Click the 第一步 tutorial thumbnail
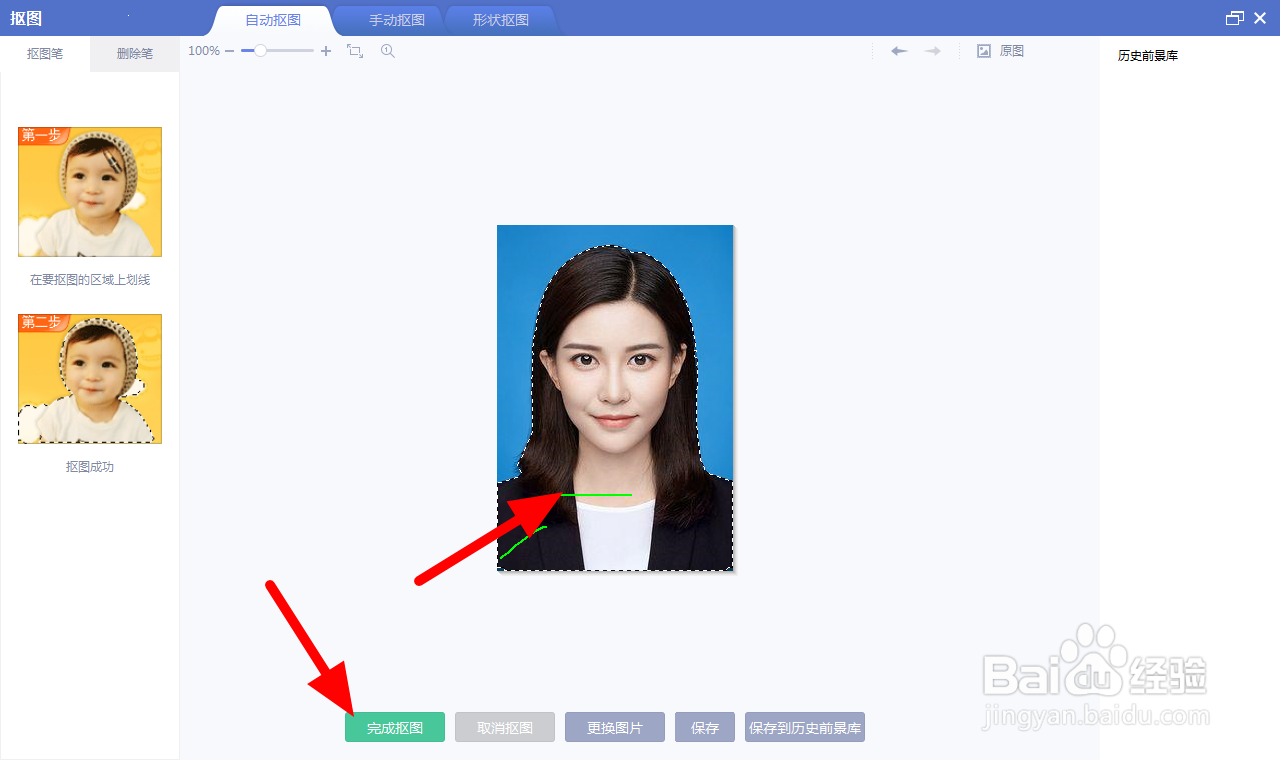Image resolution: width=1280 pixels, height=760 pixels. [x=90, y=192]
